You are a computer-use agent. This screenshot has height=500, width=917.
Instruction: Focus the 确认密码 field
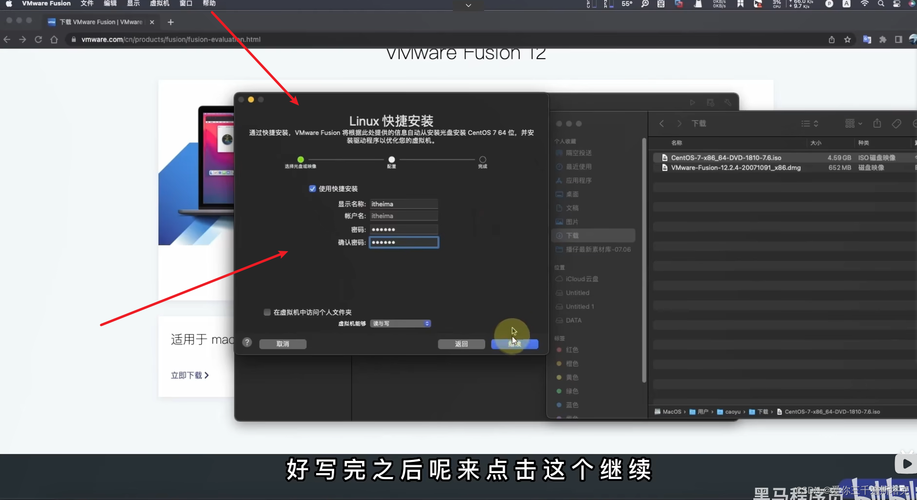click(x=404, y=242)
